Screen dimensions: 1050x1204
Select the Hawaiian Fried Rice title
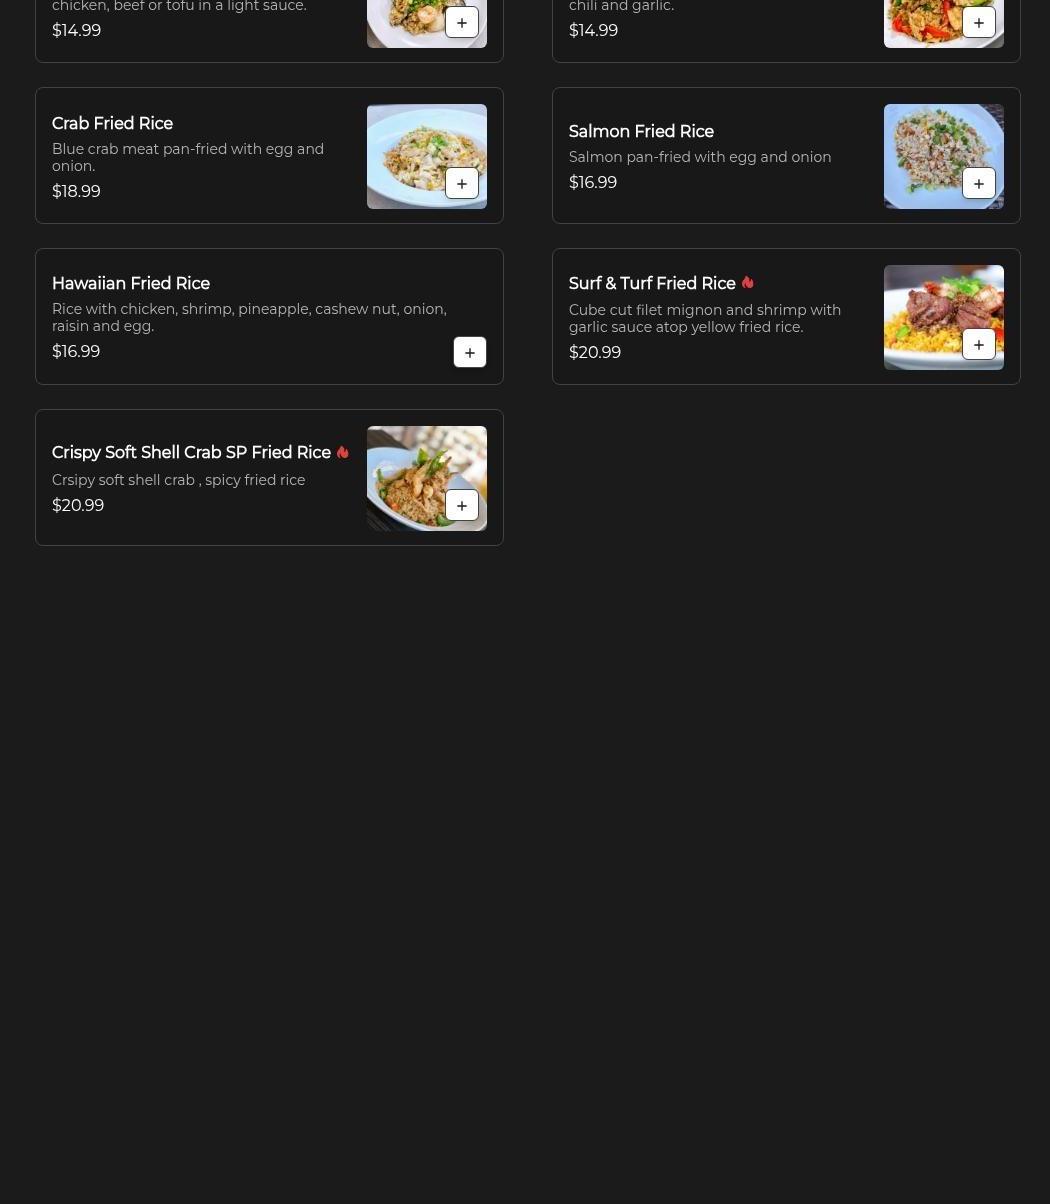(x=131, y=284)
